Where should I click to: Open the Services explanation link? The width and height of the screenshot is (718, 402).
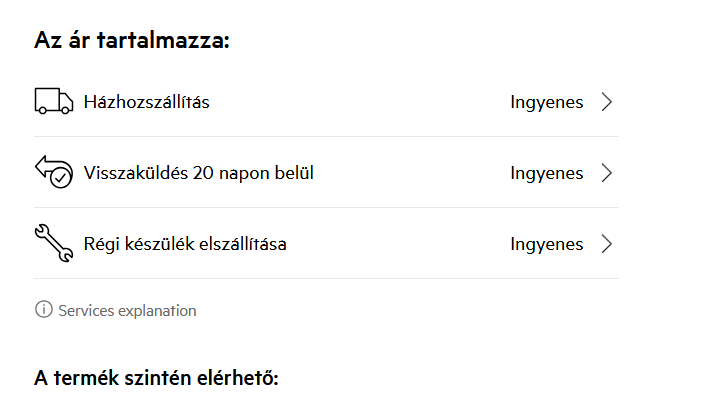click(x=127, y=310)
